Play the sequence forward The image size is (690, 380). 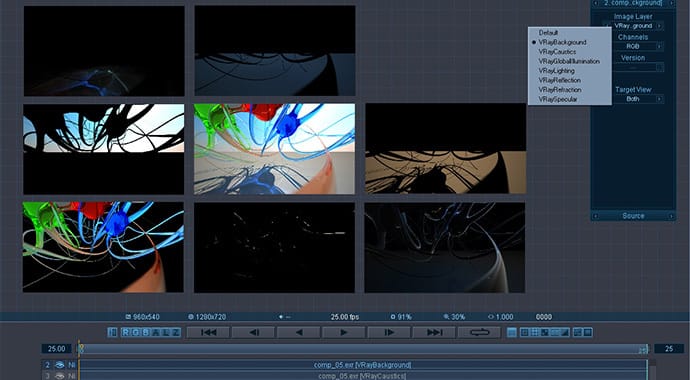[344, 332]
